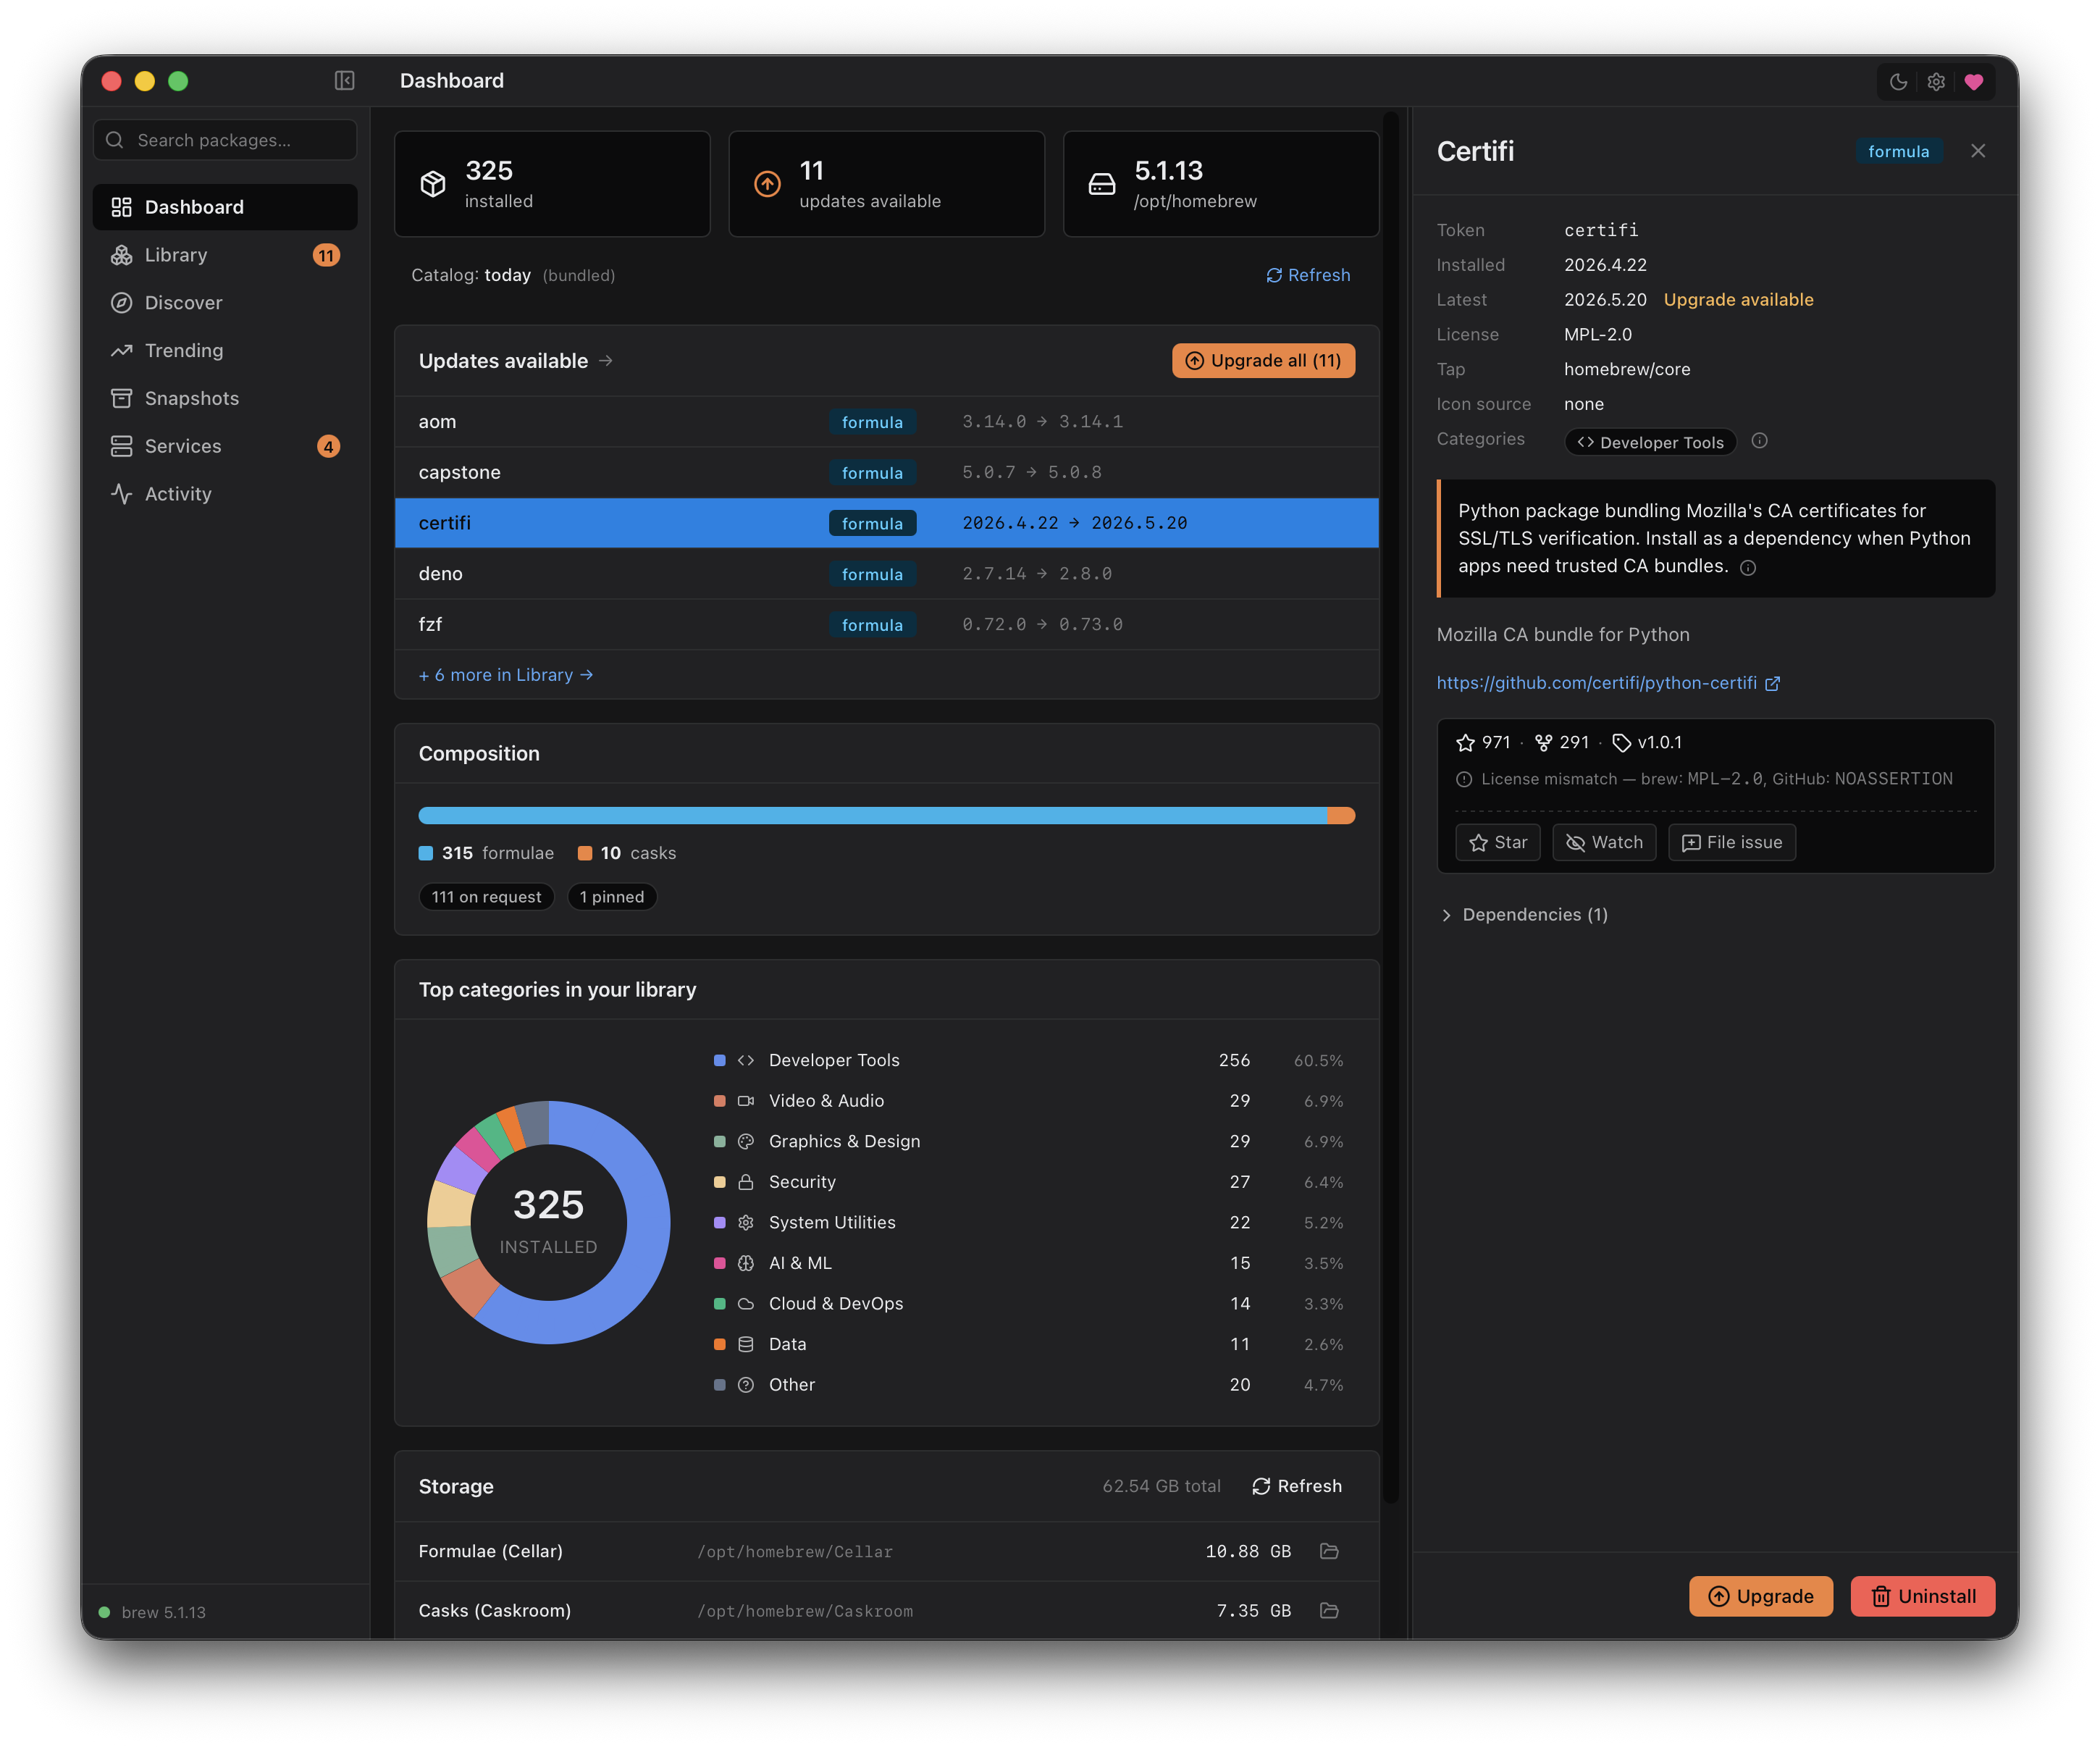The width and height of the screenshot is (2100, 1747).
Task: Expand Dependencies (1)
Action: click(x=1524, y=915)
